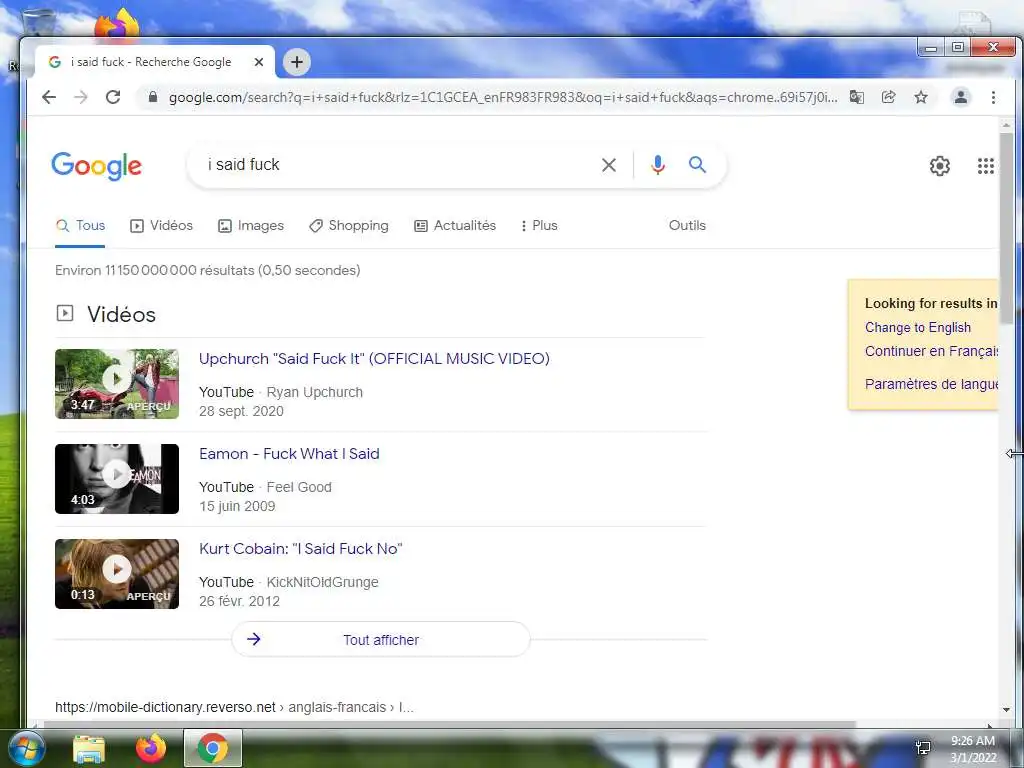Click the 'Feel Good' channel name
The image size is (1024, 768).
[299, 487]
